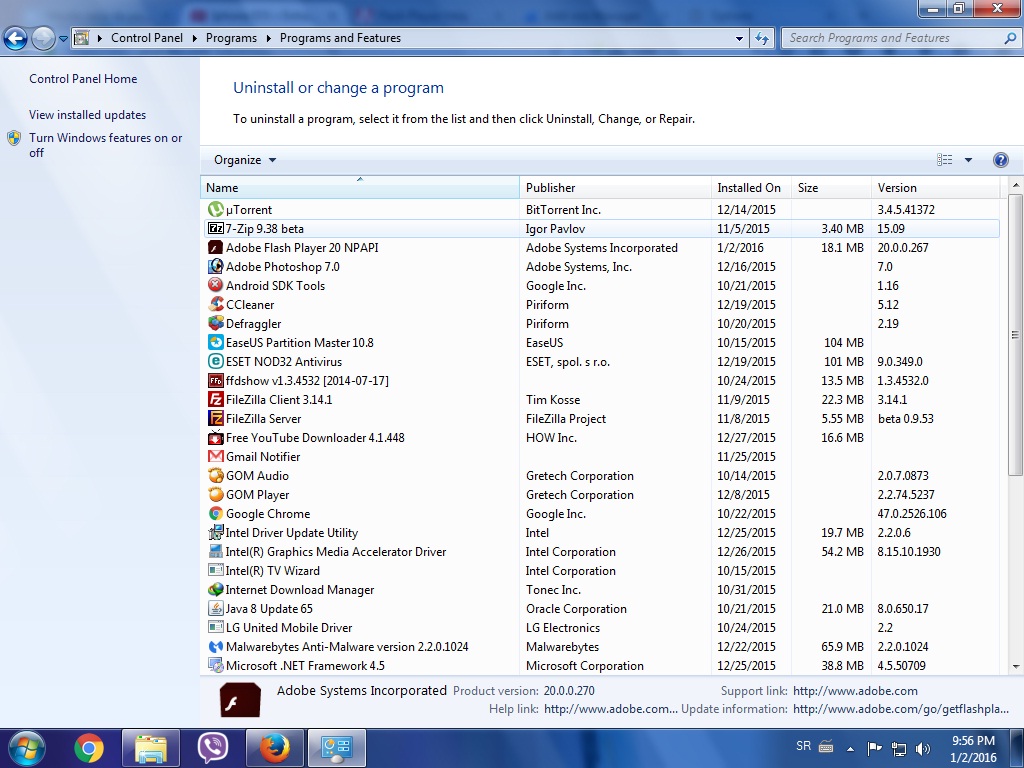This screenshot has height=768, width=1024.
Task: Open the recent pages dropdown arrow
Action: click(x=63, y=39)
